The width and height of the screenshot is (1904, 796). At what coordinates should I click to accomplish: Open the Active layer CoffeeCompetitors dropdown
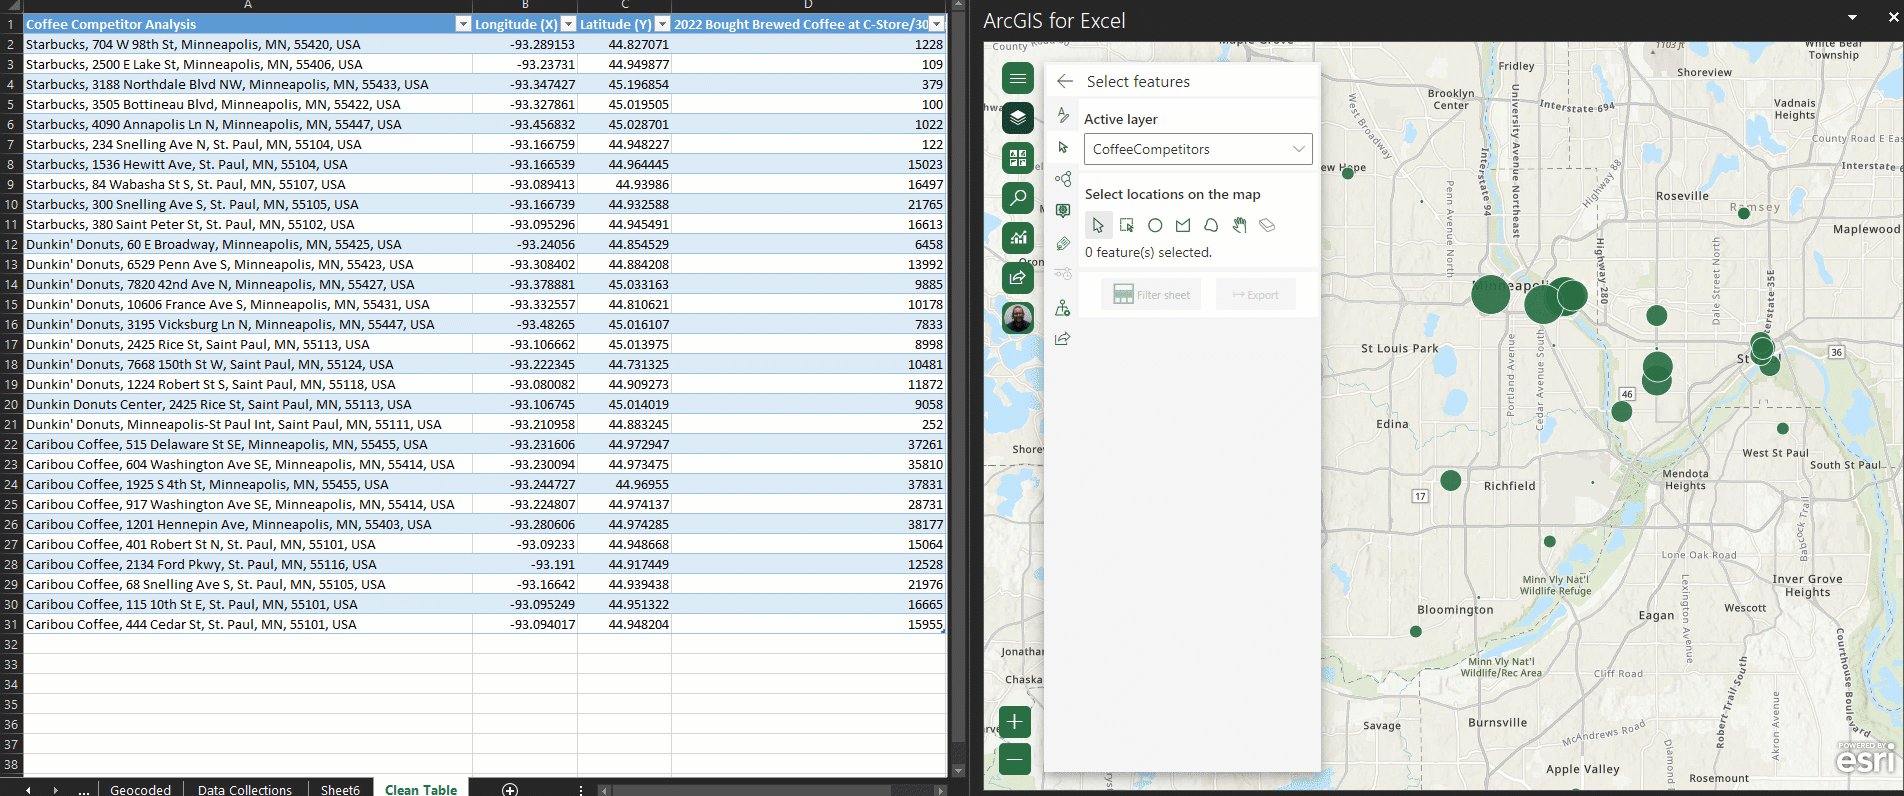[1198, 149]
